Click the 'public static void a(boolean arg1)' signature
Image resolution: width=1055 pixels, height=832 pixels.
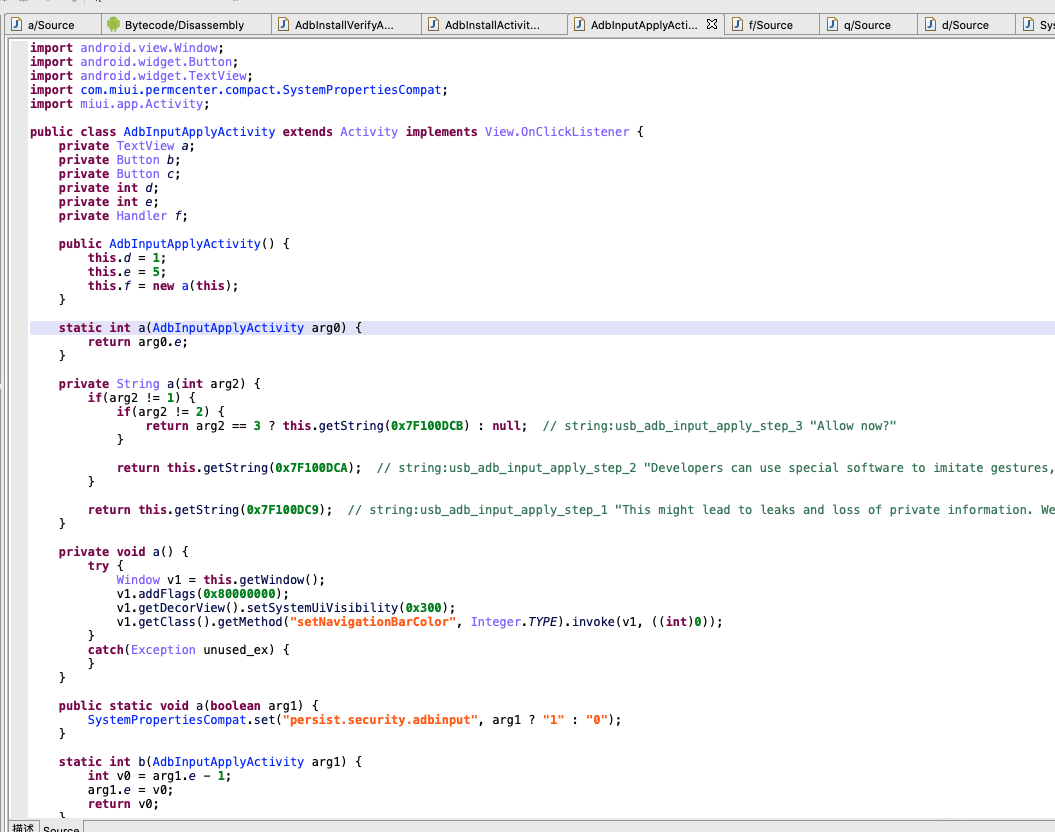coord(188,706)
